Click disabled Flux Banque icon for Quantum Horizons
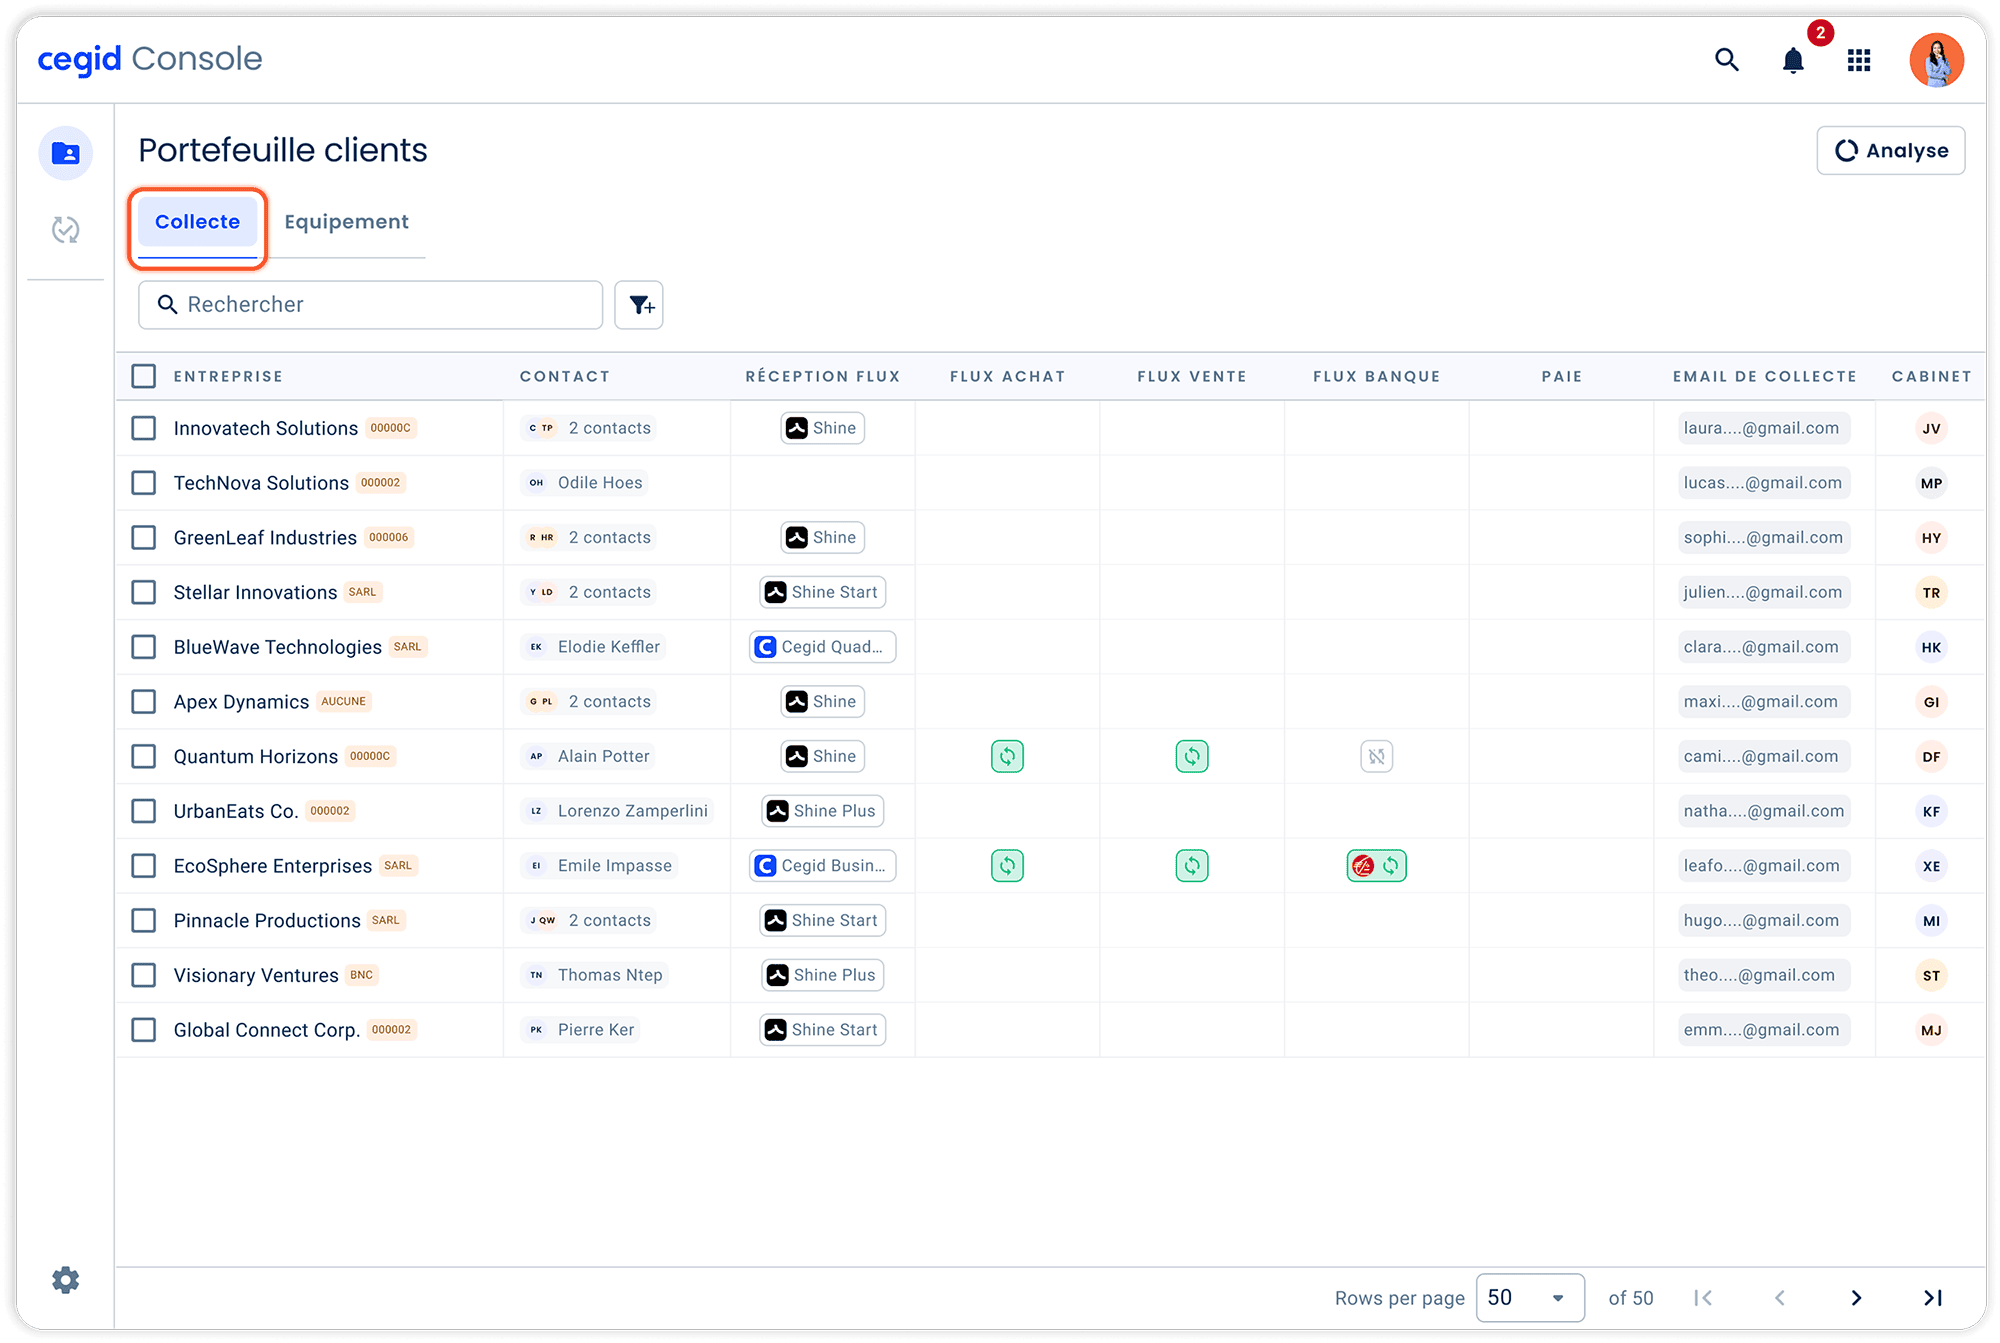The image size is (2000, 1343). coord(1377,756)
